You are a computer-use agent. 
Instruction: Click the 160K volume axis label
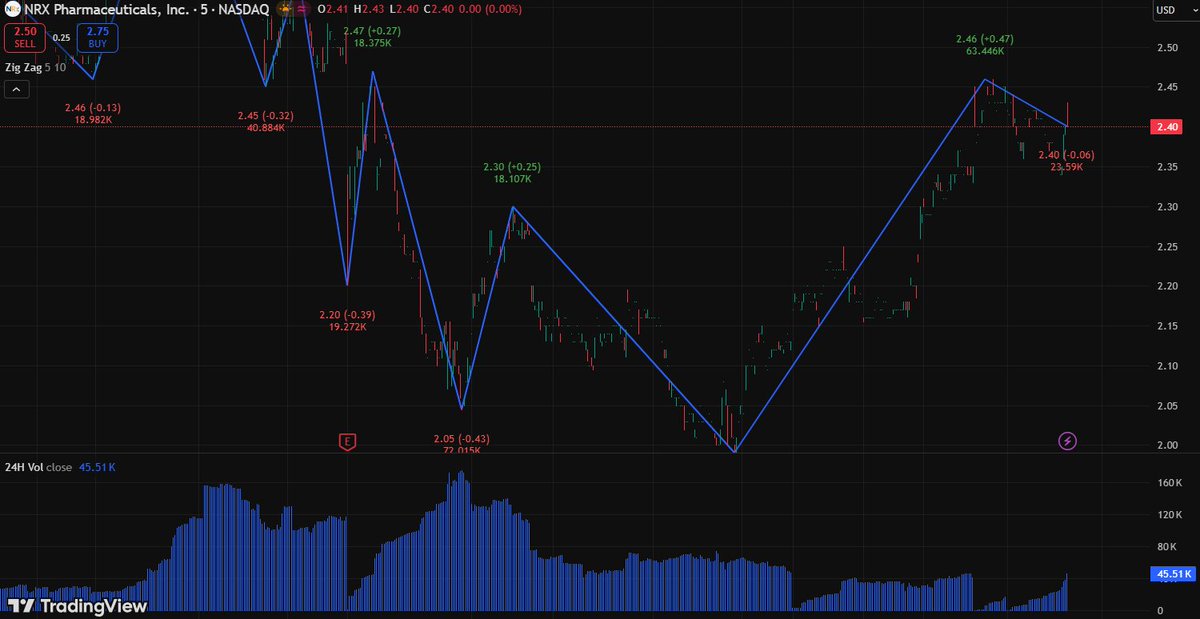(1169, 483)
